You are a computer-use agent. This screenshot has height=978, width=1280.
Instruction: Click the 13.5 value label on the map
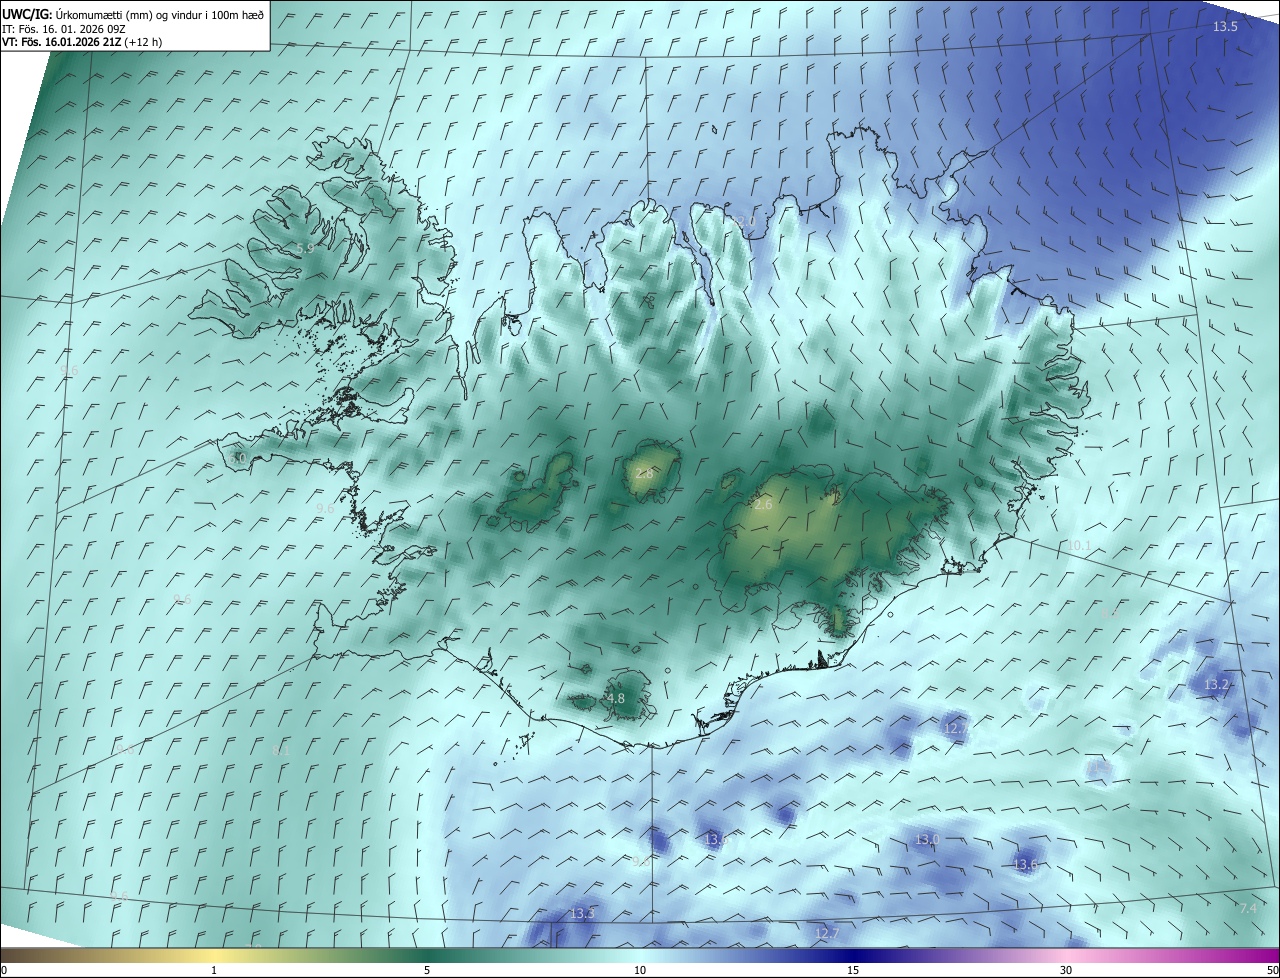(x=1225, y=27)
